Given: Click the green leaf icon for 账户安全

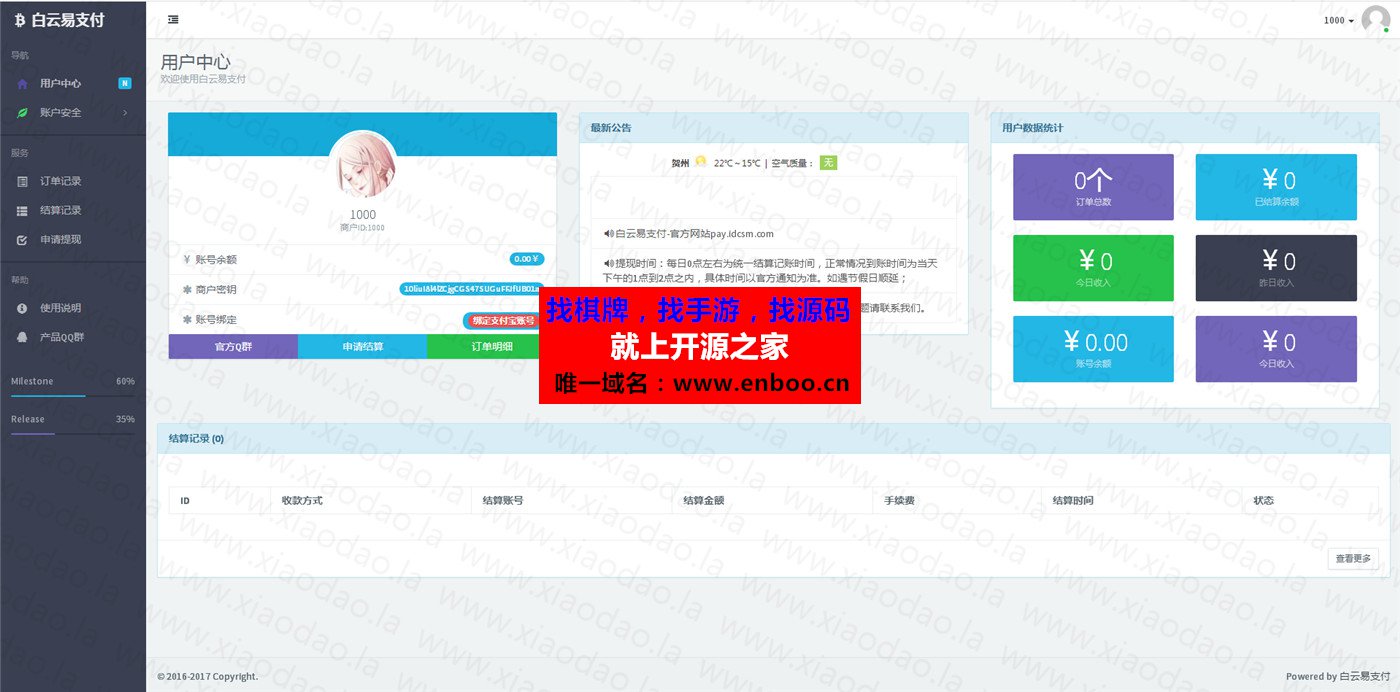Looking at the screenshot, I should [22, 113].
